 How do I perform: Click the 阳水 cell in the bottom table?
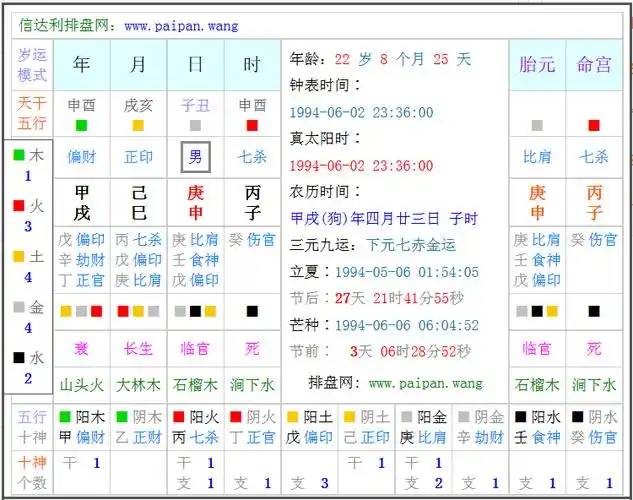[x=537, y=417]
